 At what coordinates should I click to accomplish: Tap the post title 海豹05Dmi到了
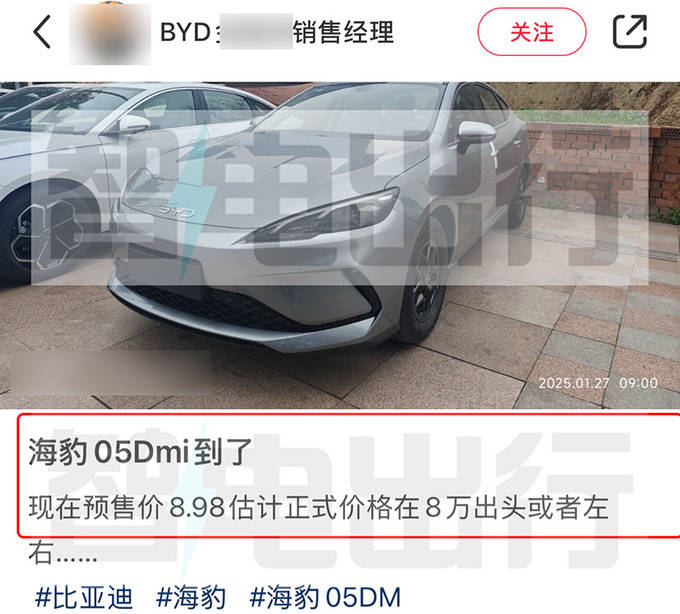pyautogui.click(x=141, y=452)
